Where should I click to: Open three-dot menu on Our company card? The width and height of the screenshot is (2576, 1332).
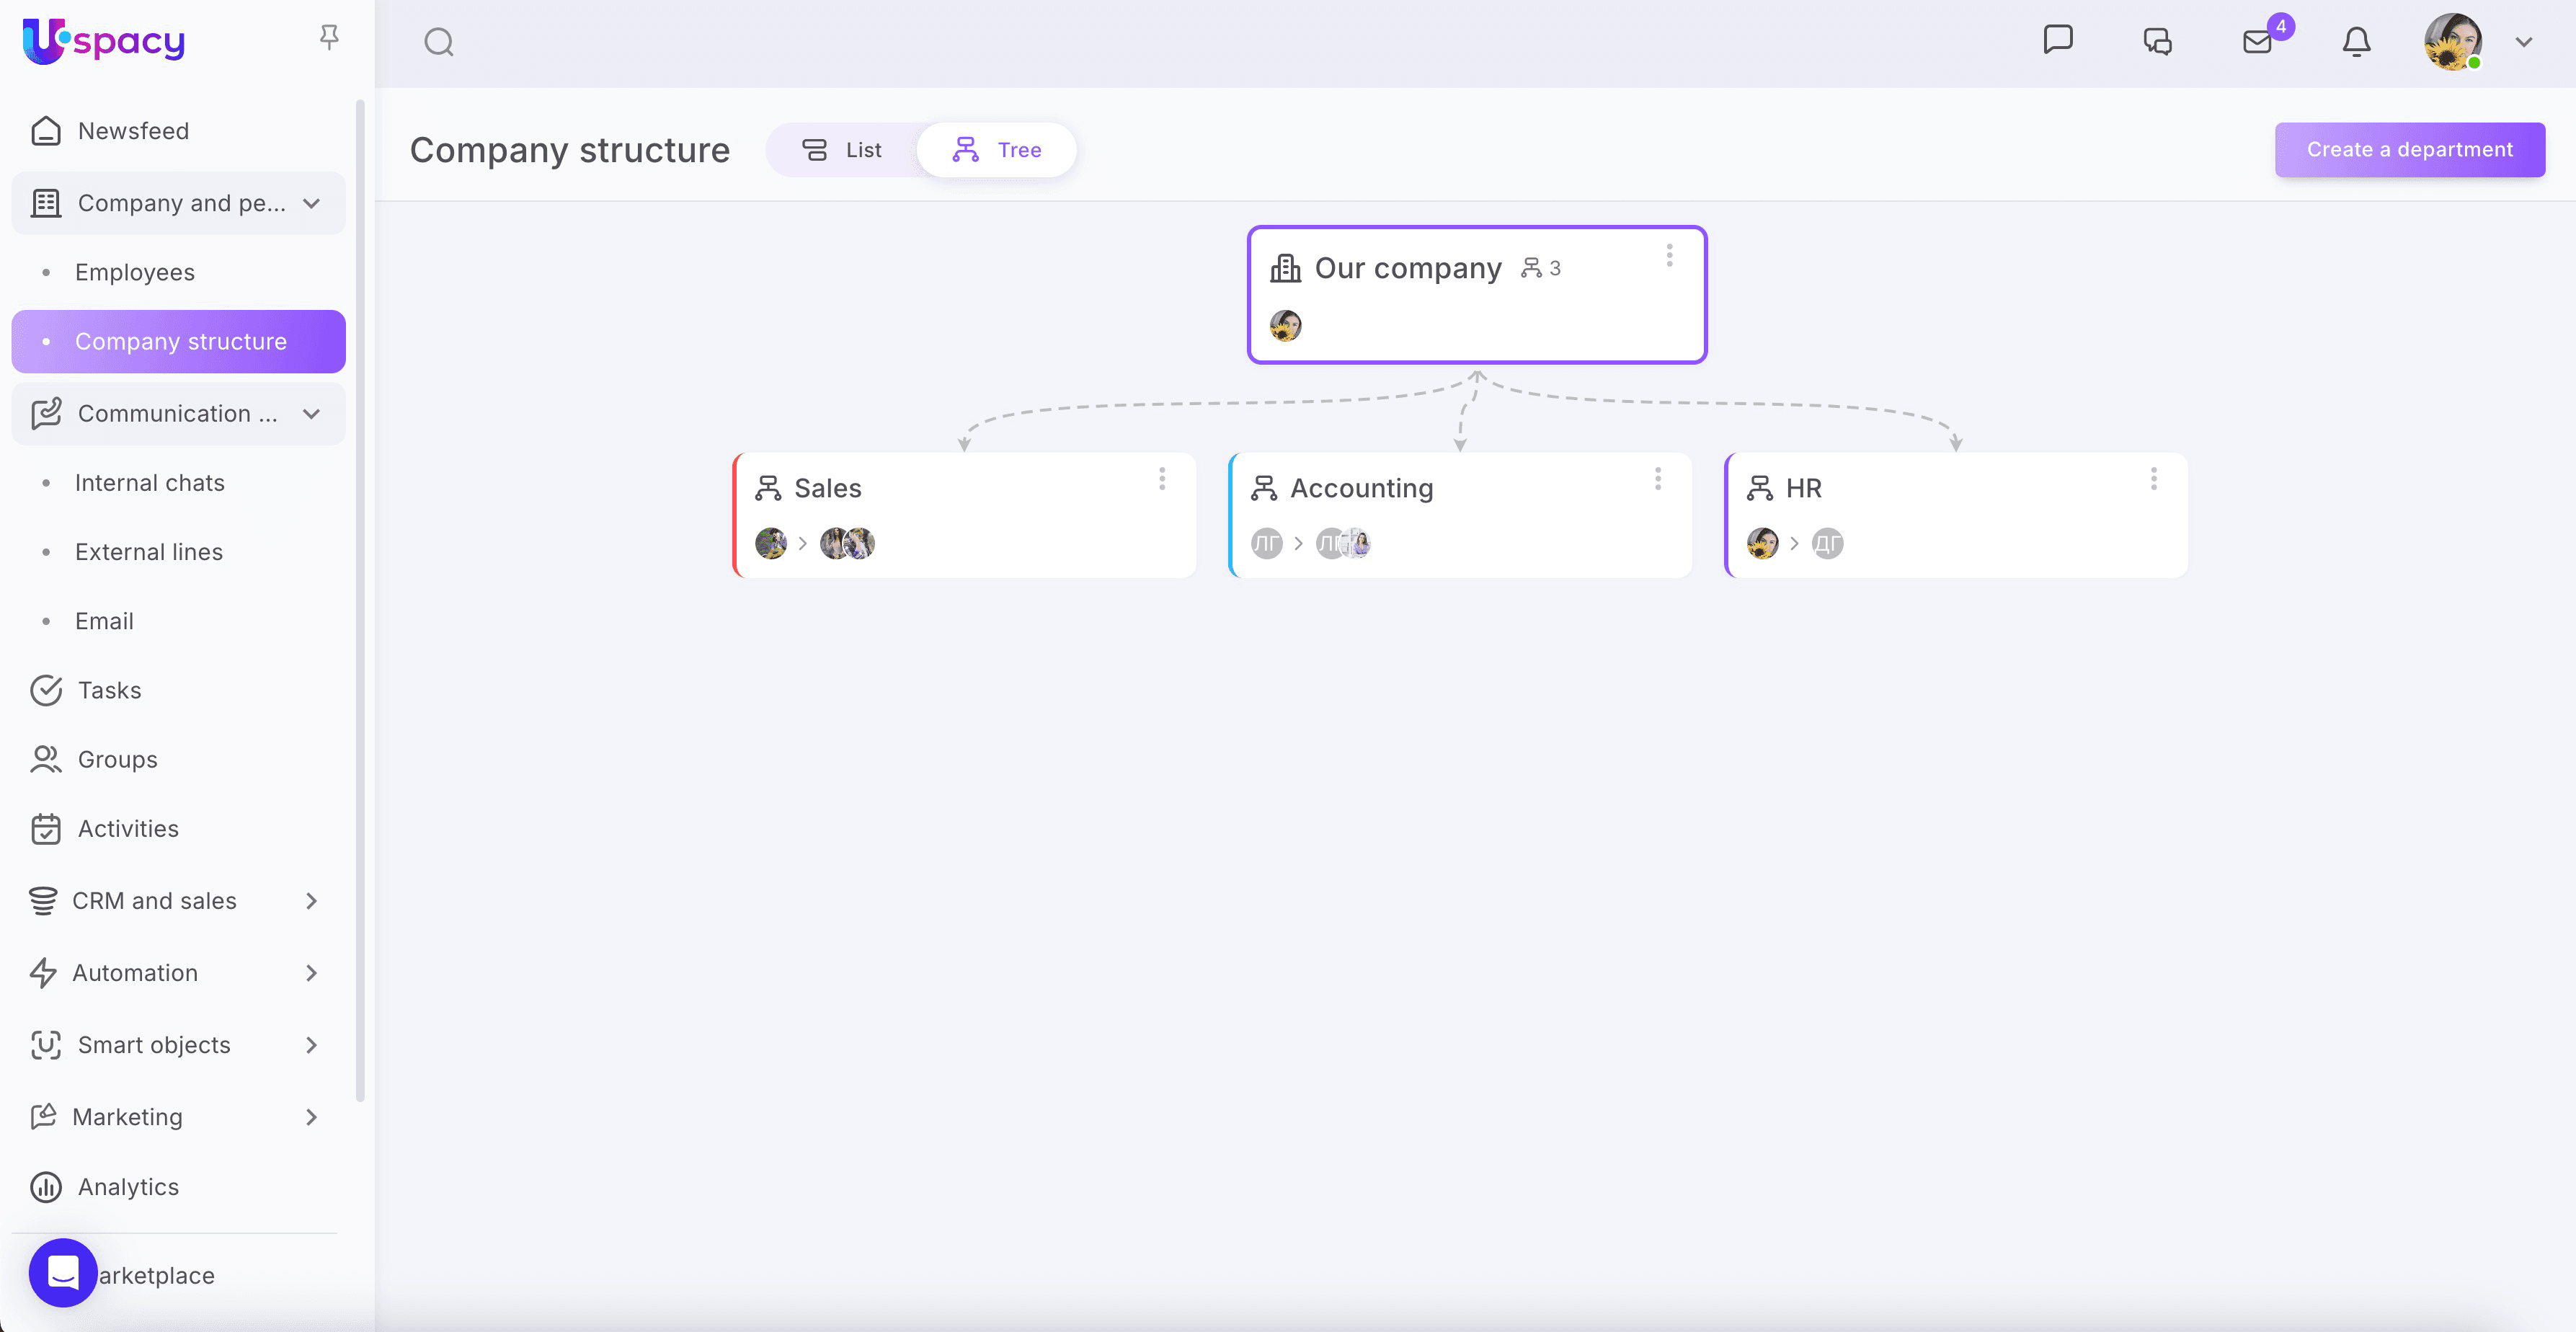pyautogui.click(x=1669, y=256)
